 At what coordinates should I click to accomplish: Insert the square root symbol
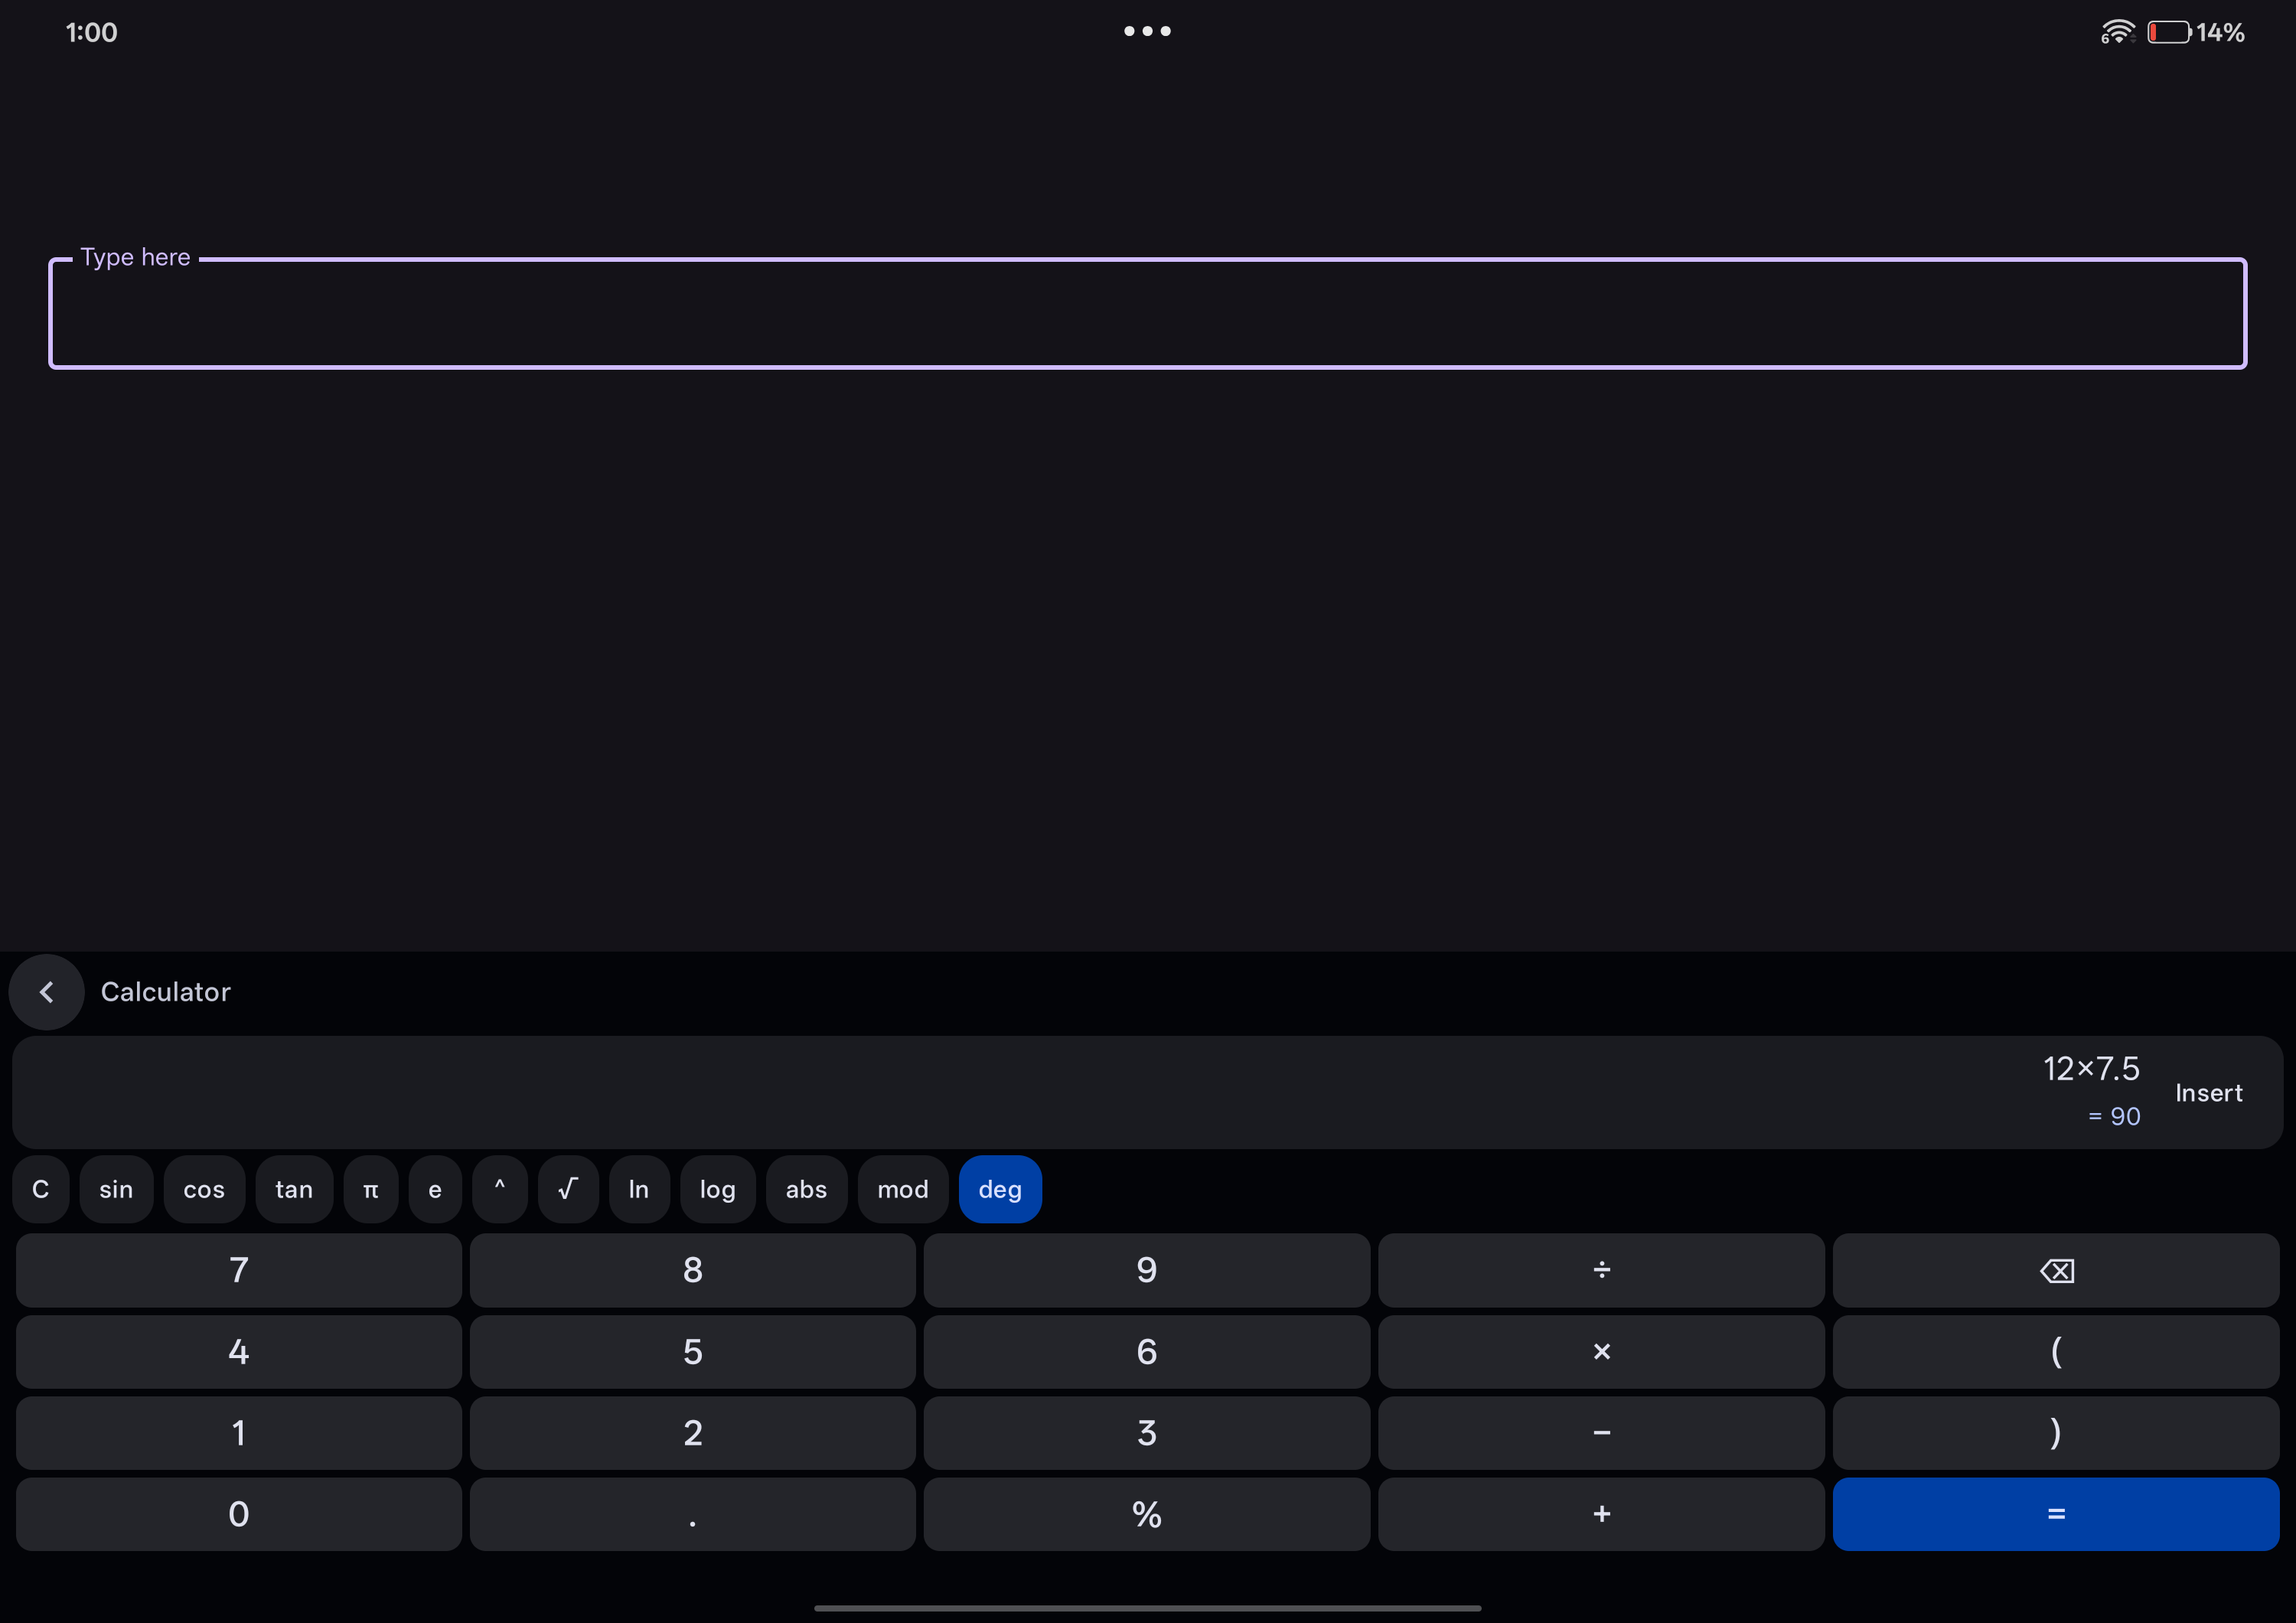(568, 1189)
